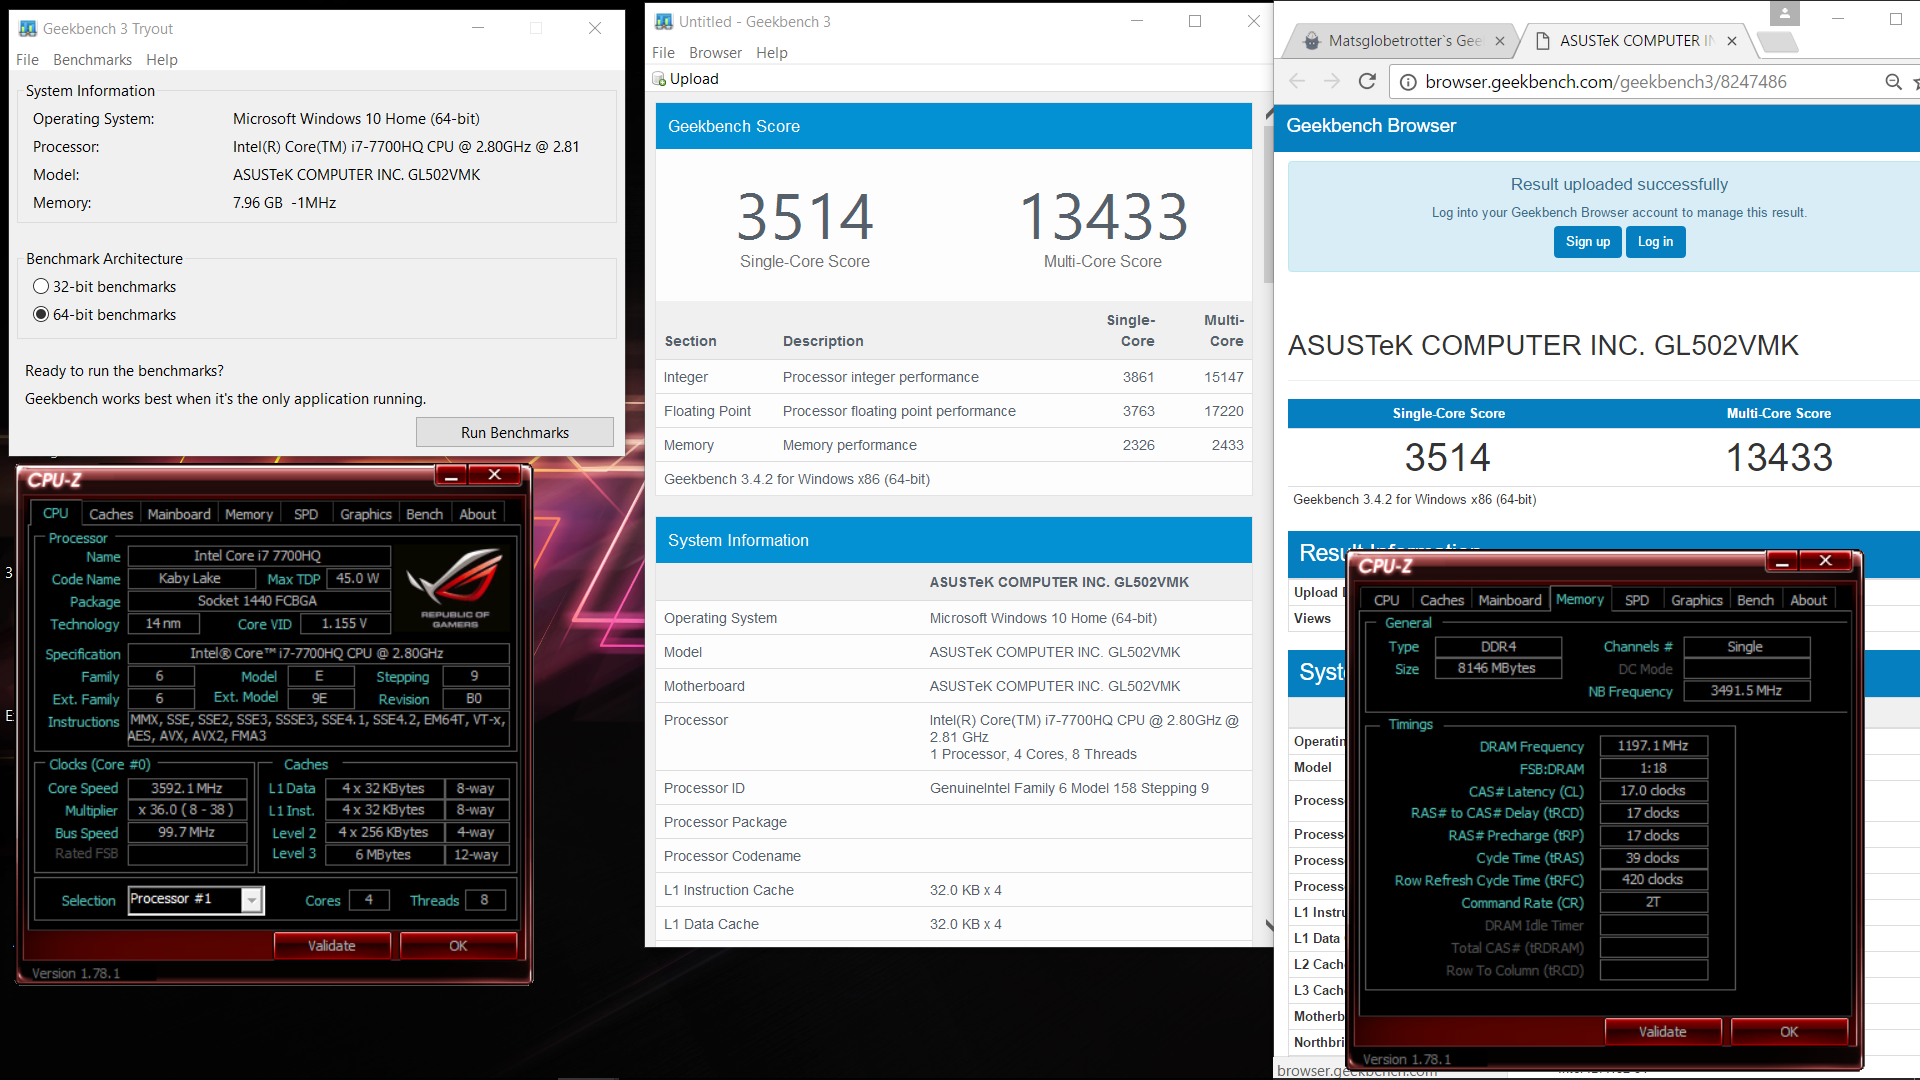This screenshot has height=1080, width=1920.
Task: Click the Log in button
Action: (1655, 242)
